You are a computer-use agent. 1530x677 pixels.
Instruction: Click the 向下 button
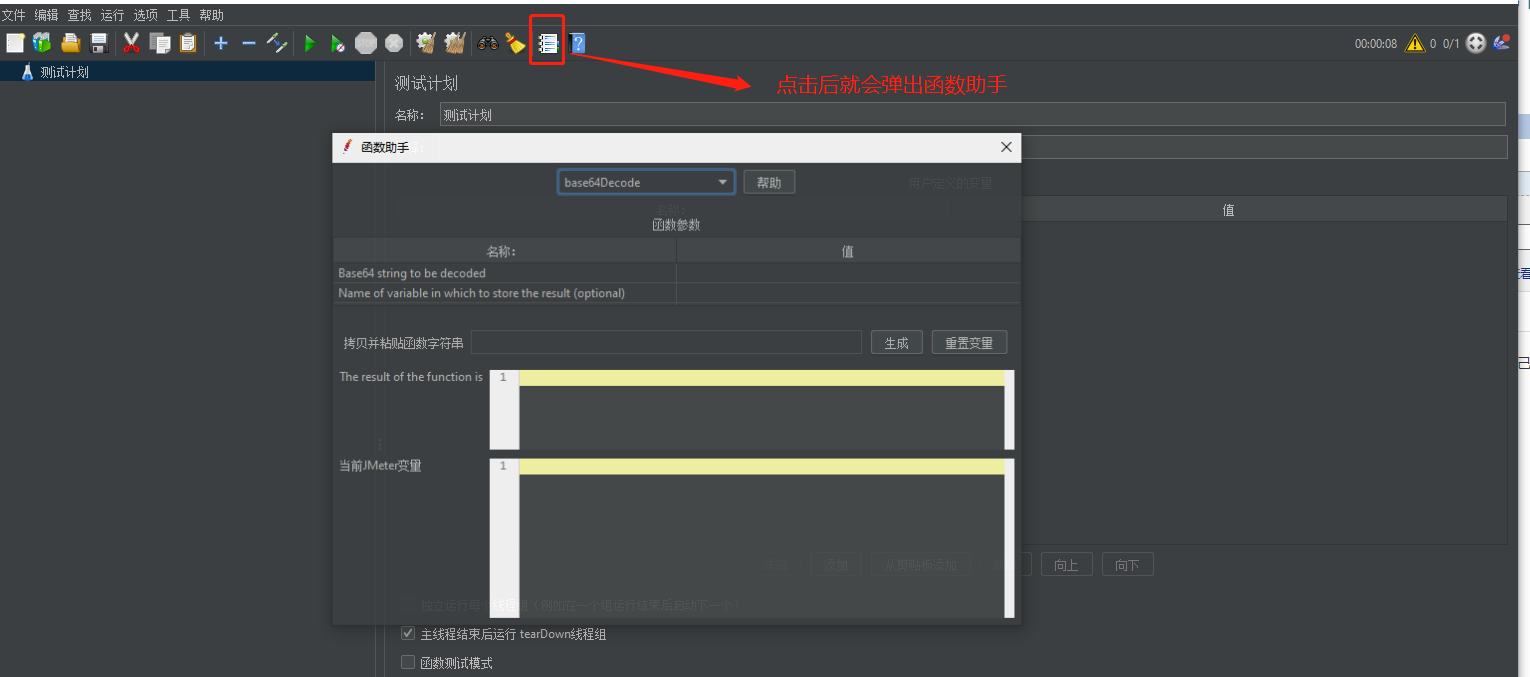point(1128,565)
